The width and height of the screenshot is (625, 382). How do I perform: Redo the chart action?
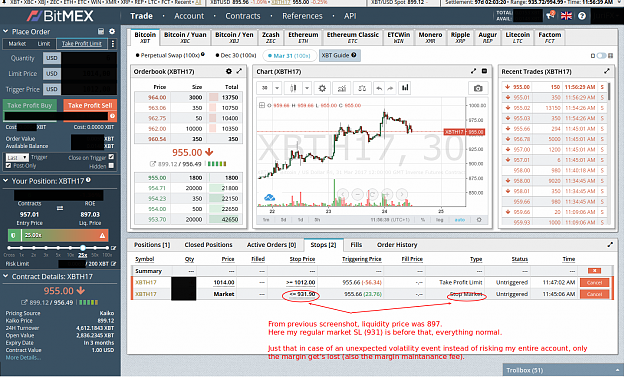(390, 88)
